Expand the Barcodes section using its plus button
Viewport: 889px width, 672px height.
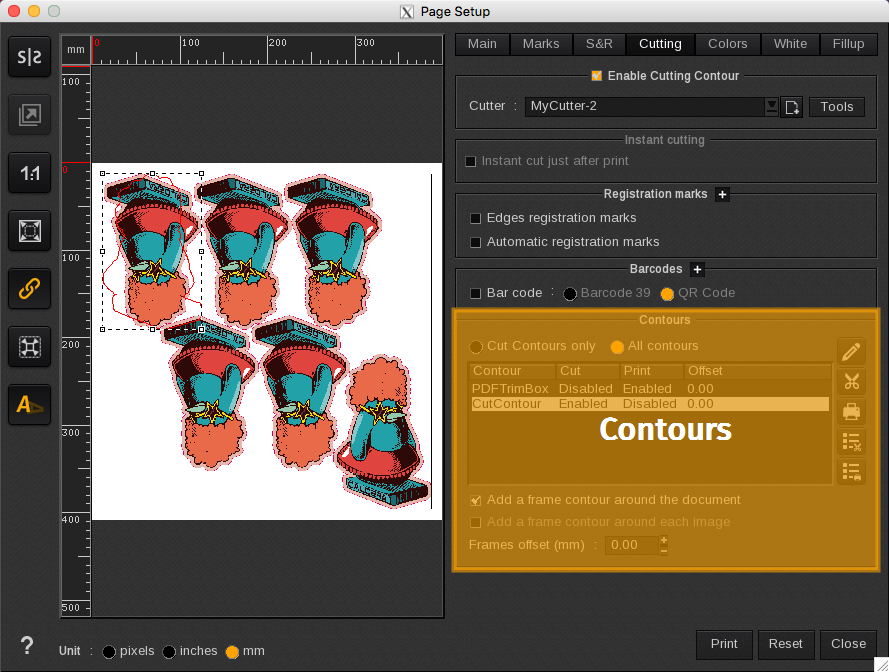point(697,269)
